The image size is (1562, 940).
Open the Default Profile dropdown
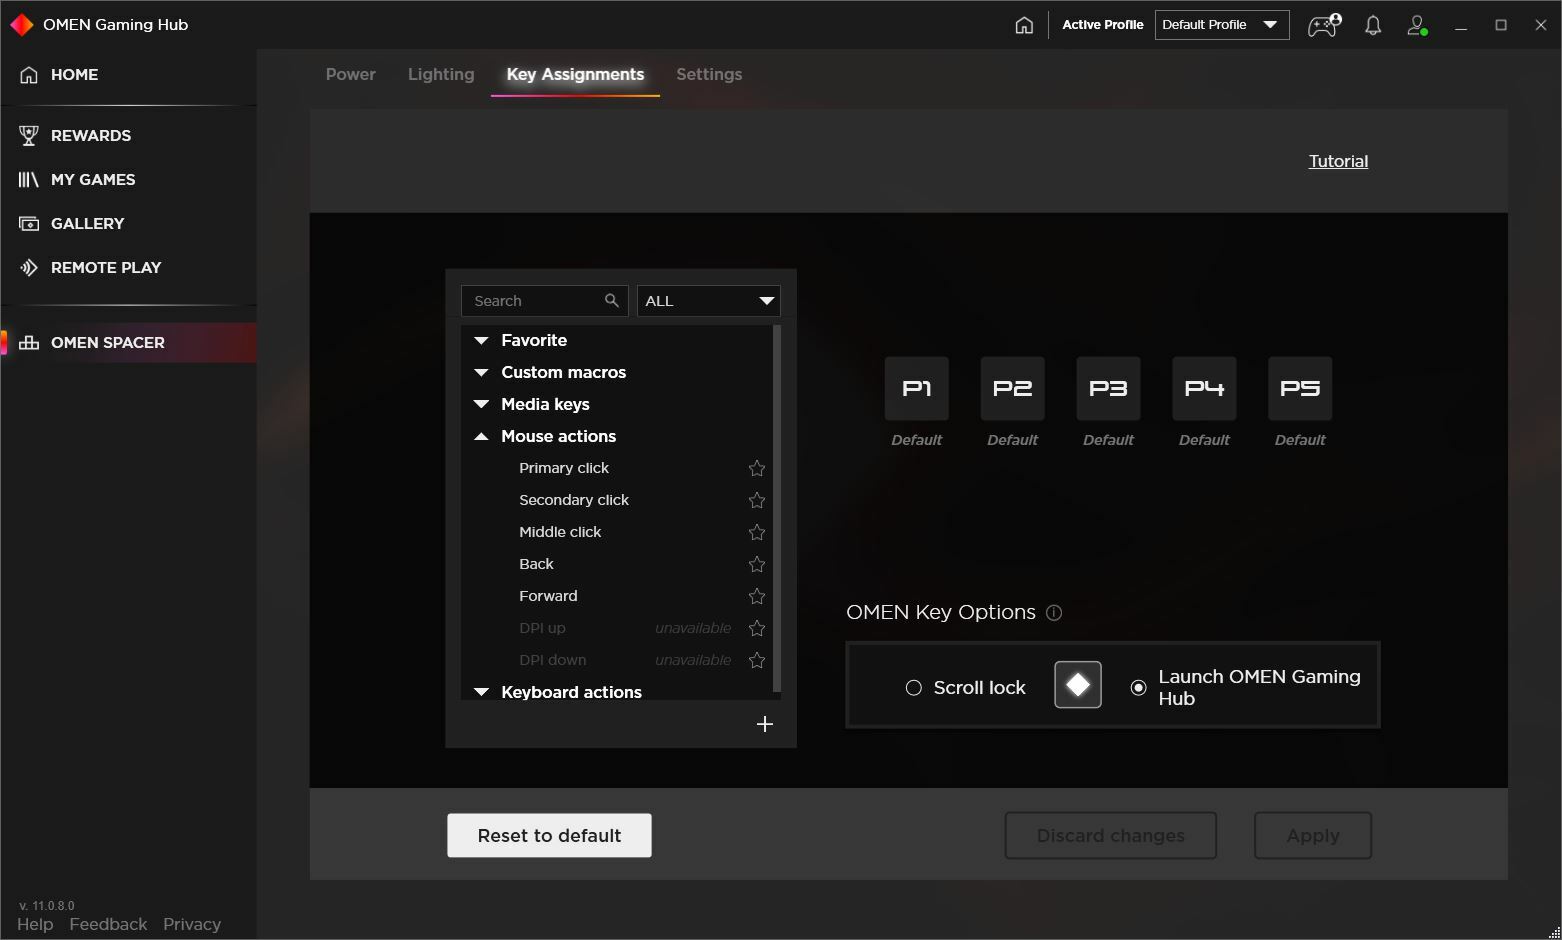pos(1221,24)
